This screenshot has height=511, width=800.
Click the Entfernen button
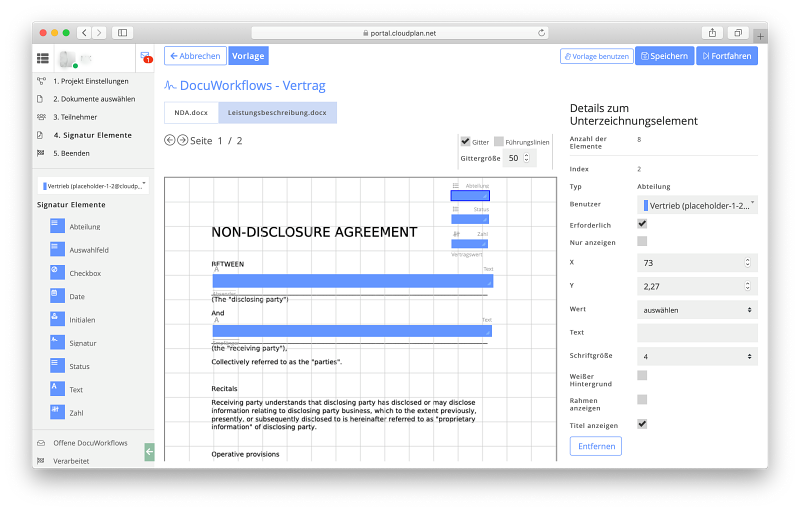[x=596, y=446]
